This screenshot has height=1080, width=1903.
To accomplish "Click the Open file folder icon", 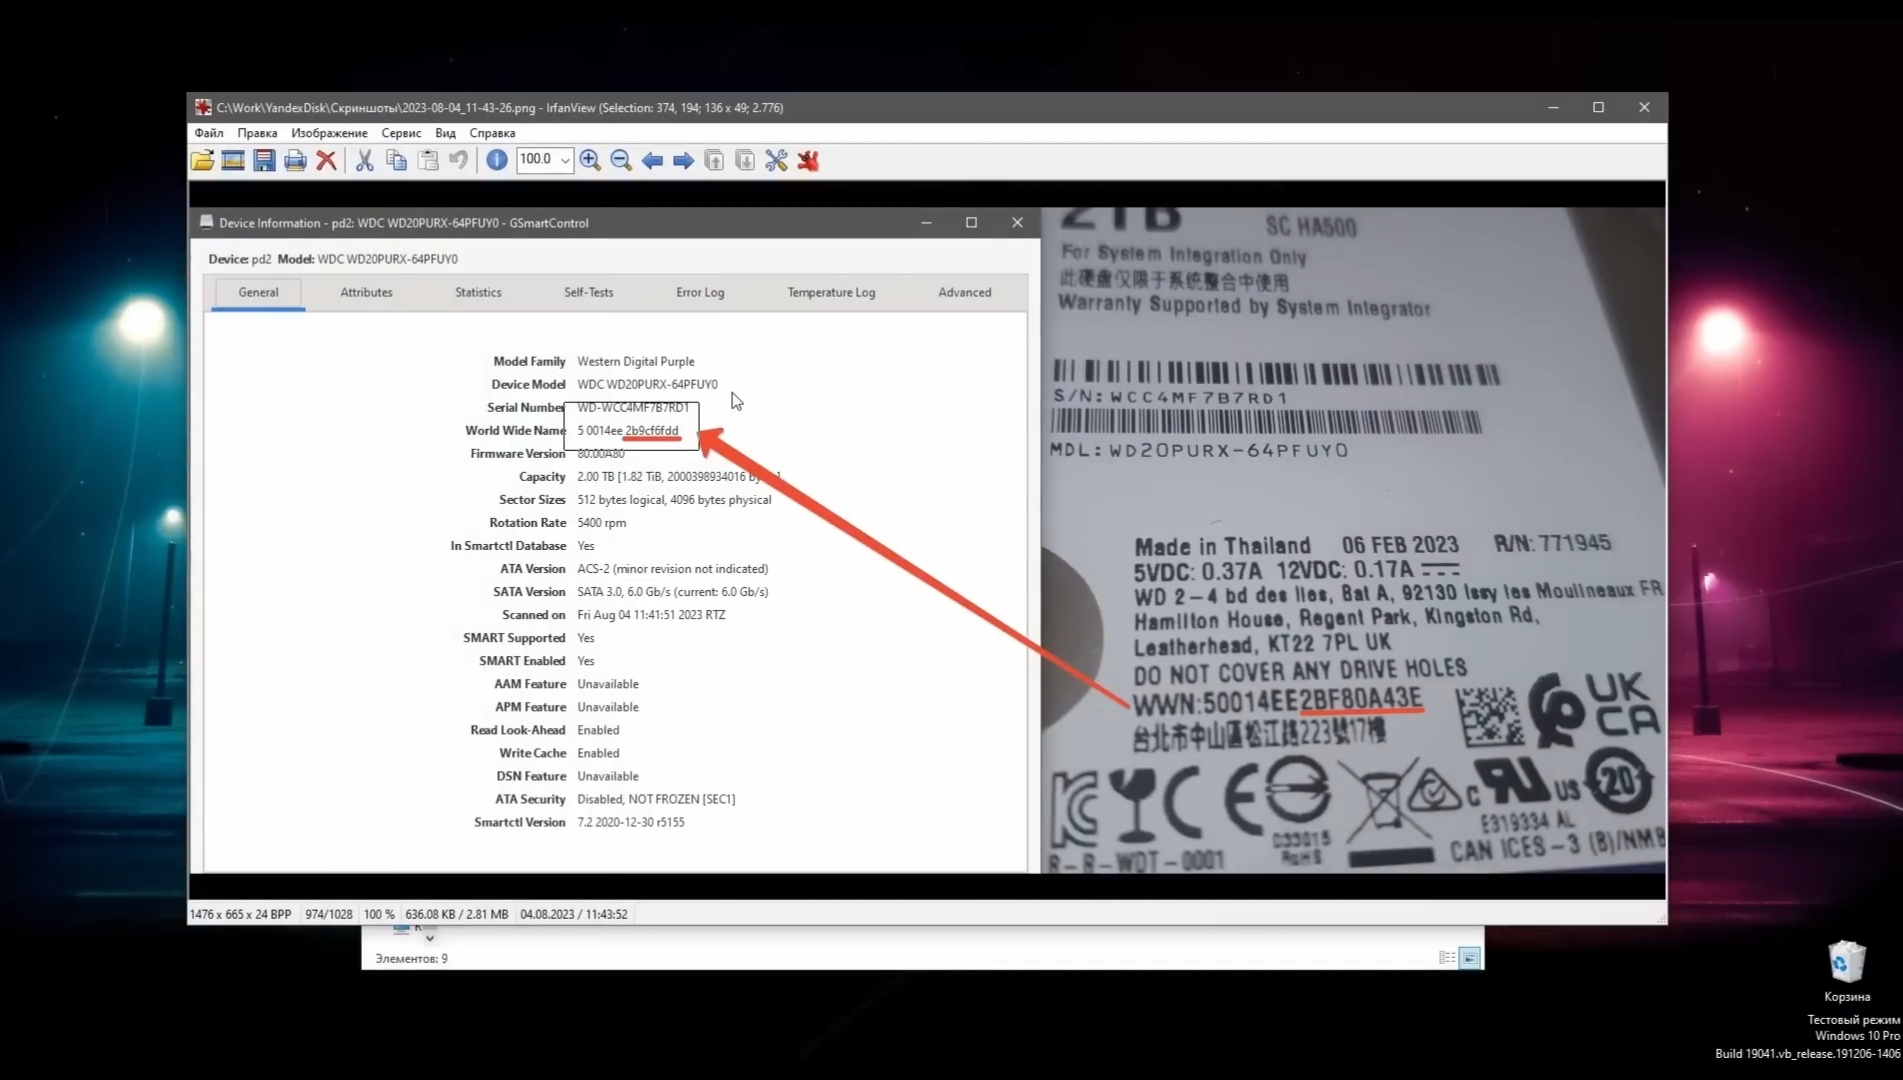I will [202, 160].
